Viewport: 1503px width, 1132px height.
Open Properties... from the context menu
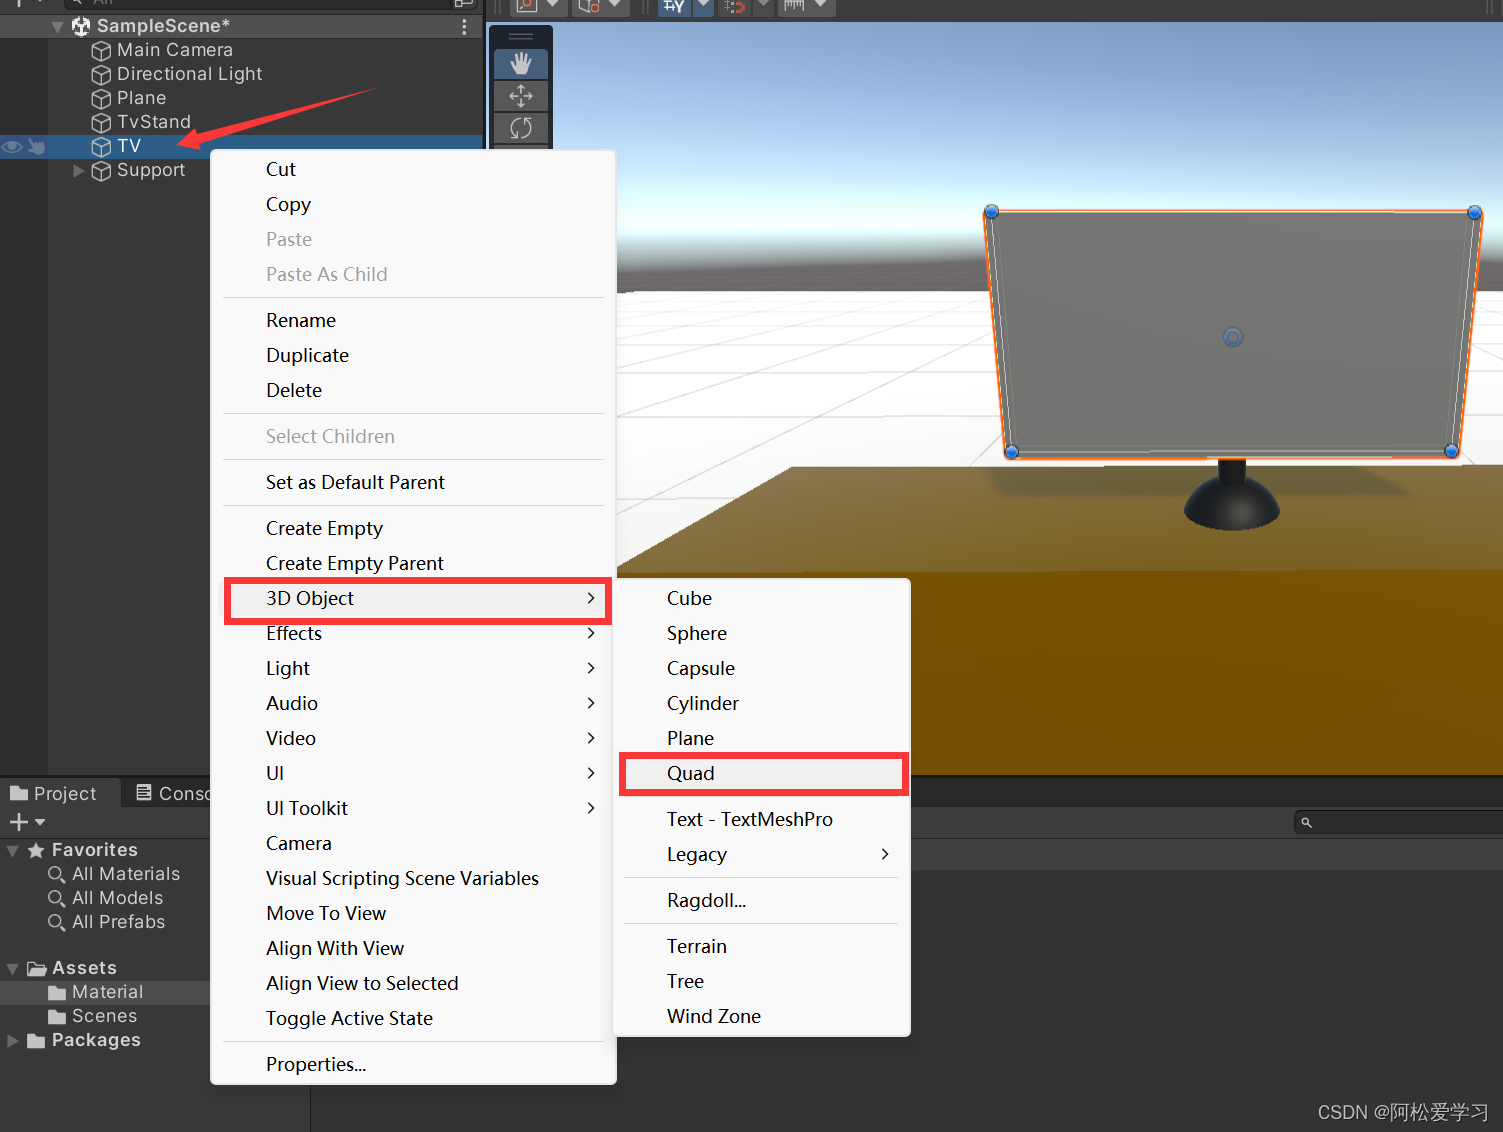tap(413, 1064)
